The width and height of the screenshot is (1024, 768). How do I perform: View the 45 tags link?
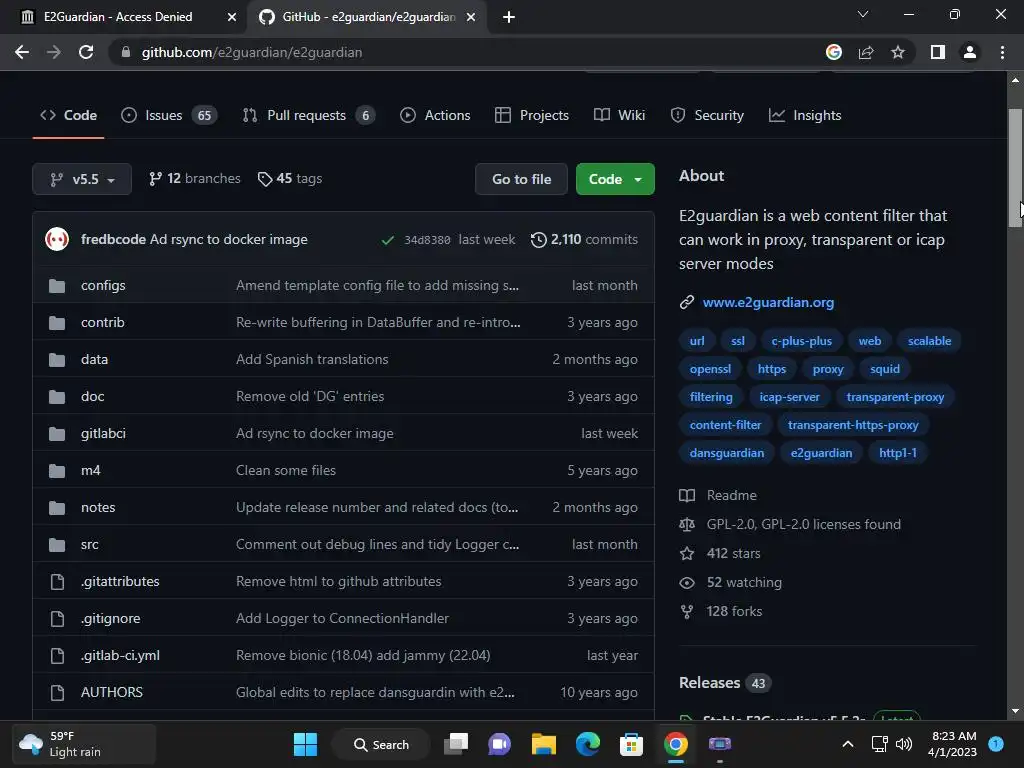[290, 178]
